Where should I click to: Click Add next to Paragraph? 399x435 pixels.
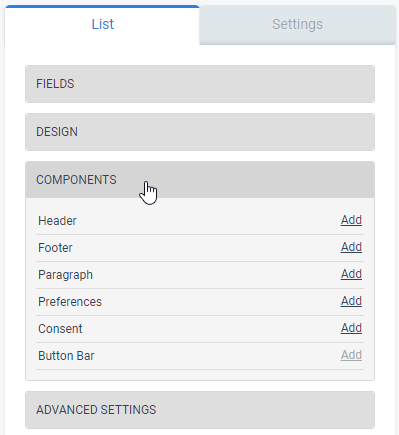point(351,274)
